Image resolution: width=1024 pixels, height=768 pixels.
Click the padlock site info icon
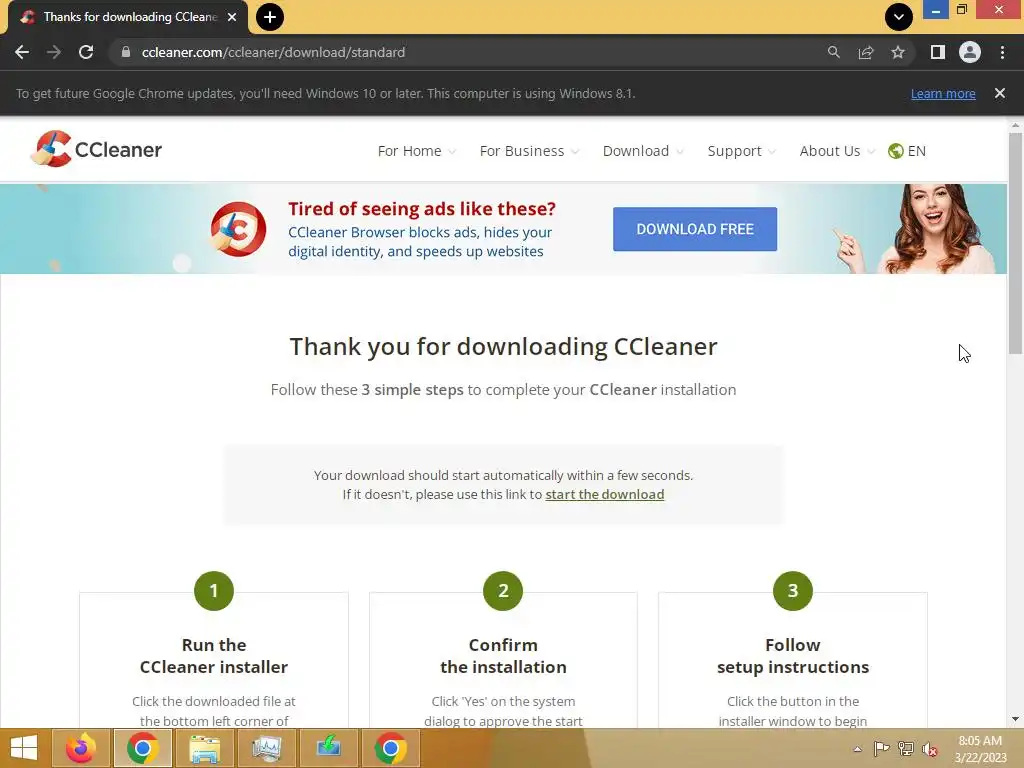point(126,52)
